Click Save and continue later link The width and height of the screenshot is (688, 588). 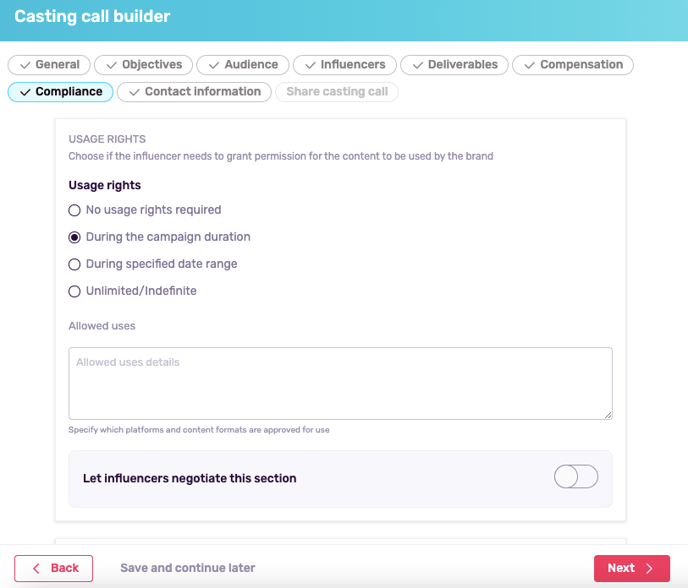tap(187, 568)
